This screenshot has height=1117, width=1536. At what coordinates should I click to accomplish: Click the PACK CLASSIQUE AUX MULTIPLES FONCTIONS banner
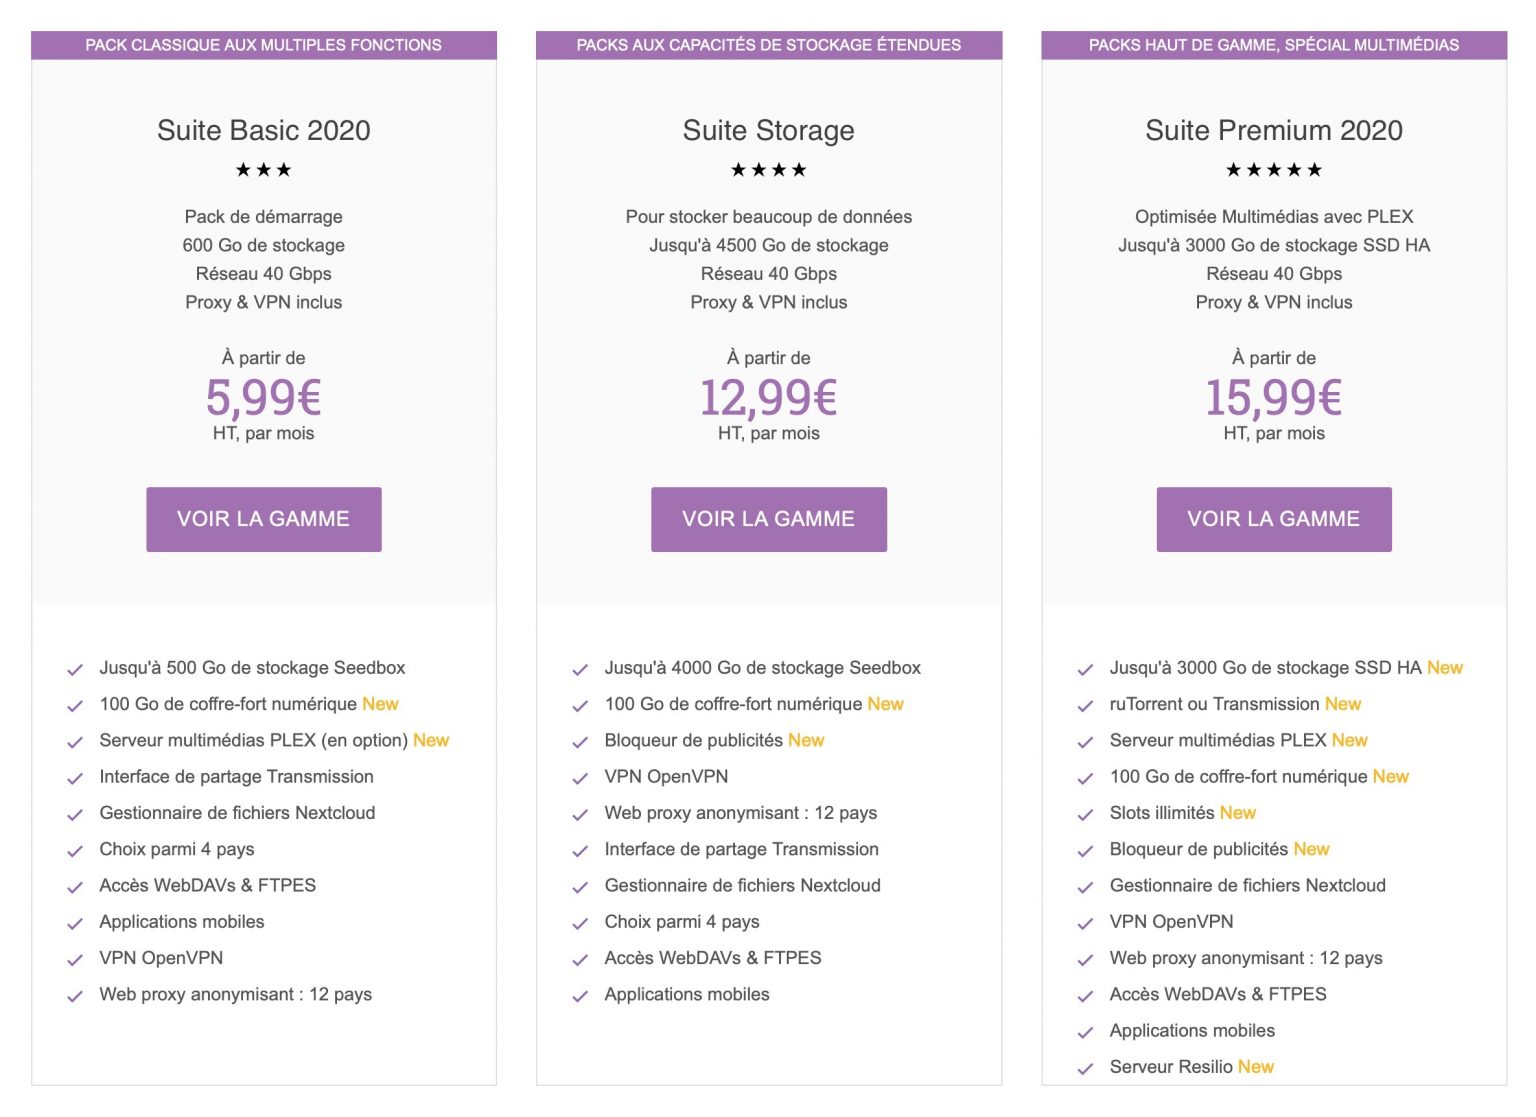tap(264, 44)
